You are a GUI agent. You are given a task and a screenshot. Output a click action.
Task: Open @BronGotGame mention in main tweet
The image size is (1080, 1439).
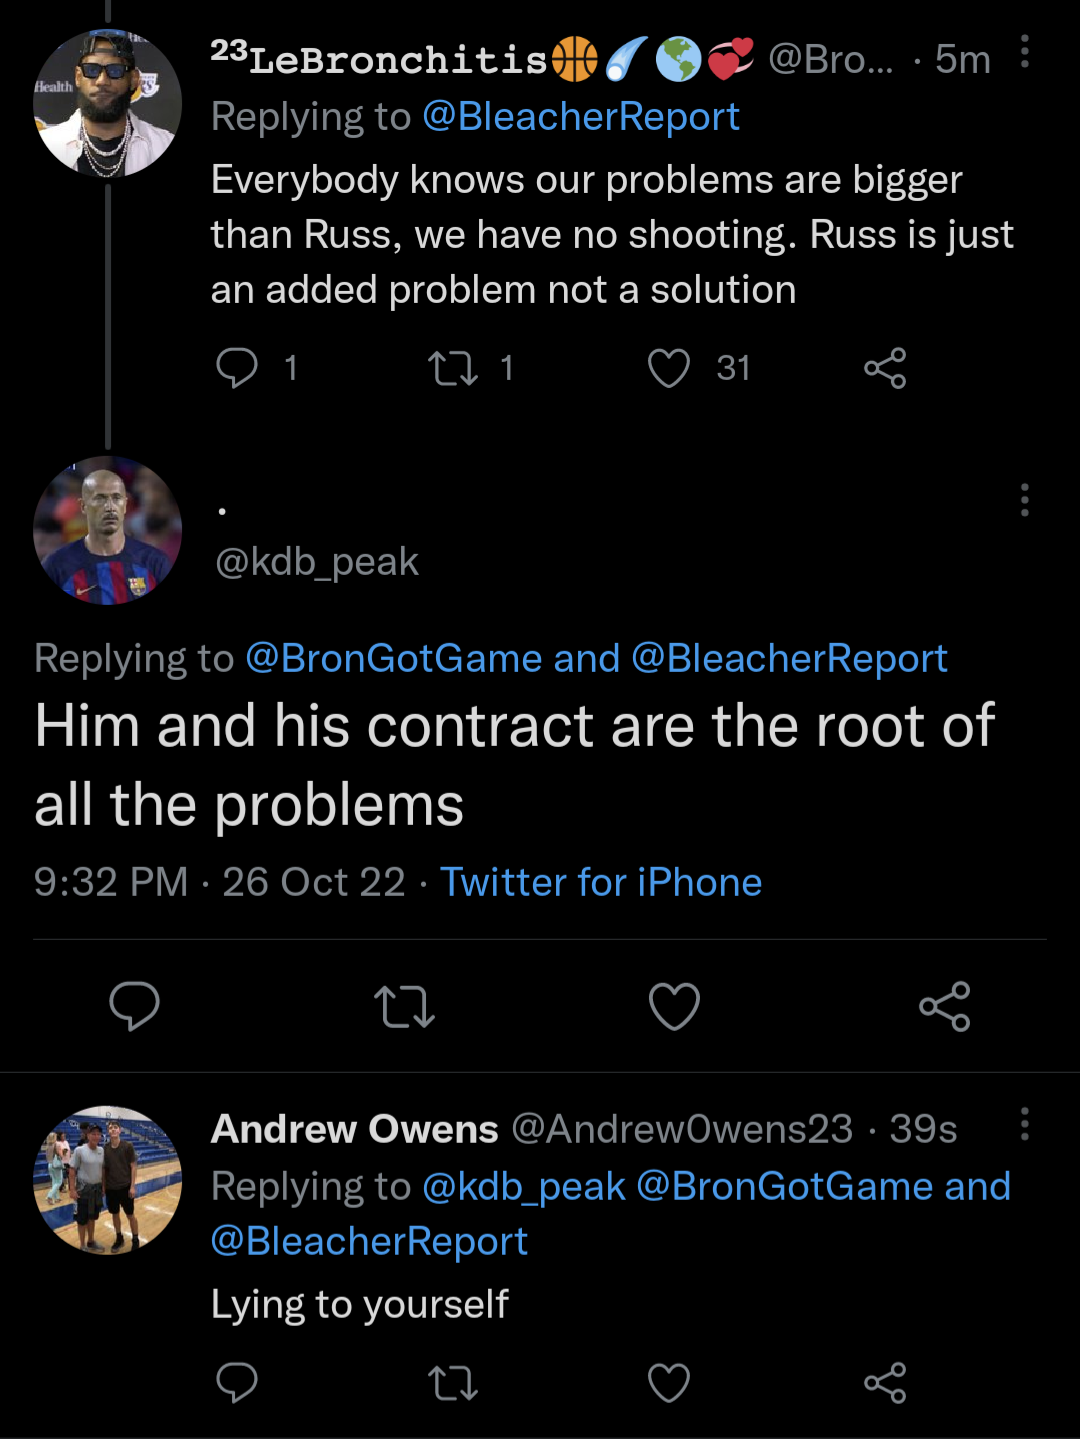(393, 659)
